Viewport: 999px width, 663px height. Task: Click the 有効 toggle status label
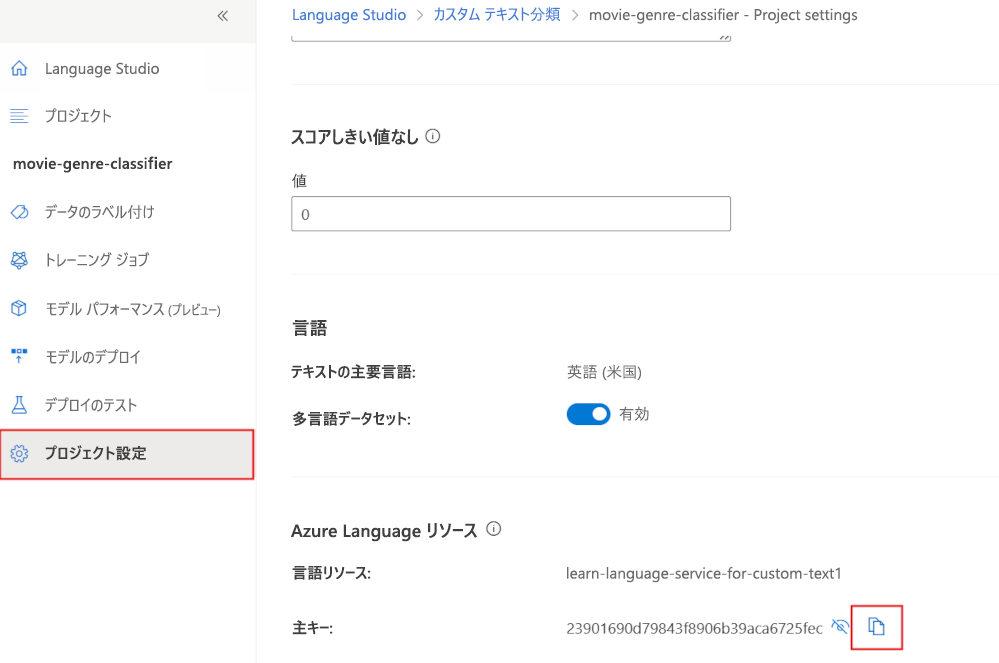(634, 414)
